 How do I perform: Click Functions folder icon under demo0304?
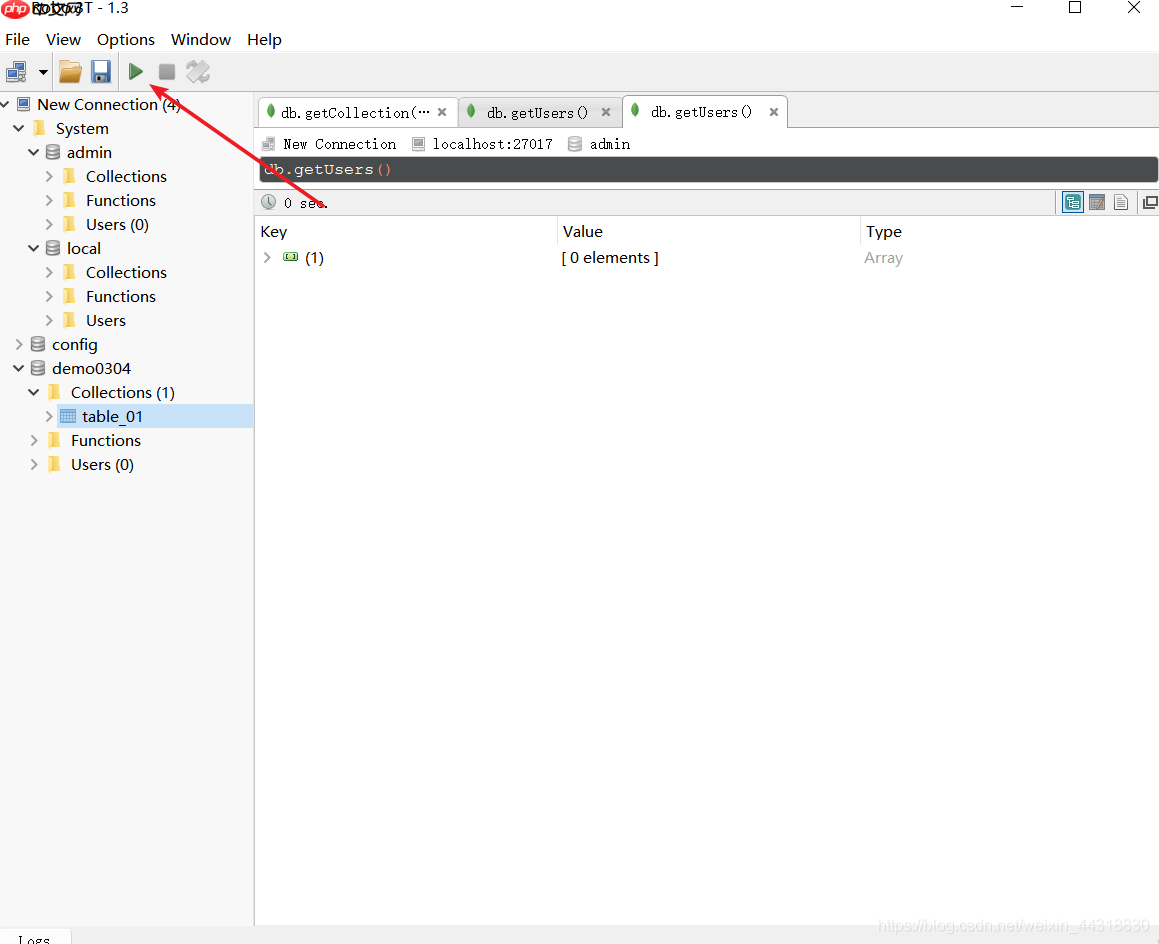55,441
